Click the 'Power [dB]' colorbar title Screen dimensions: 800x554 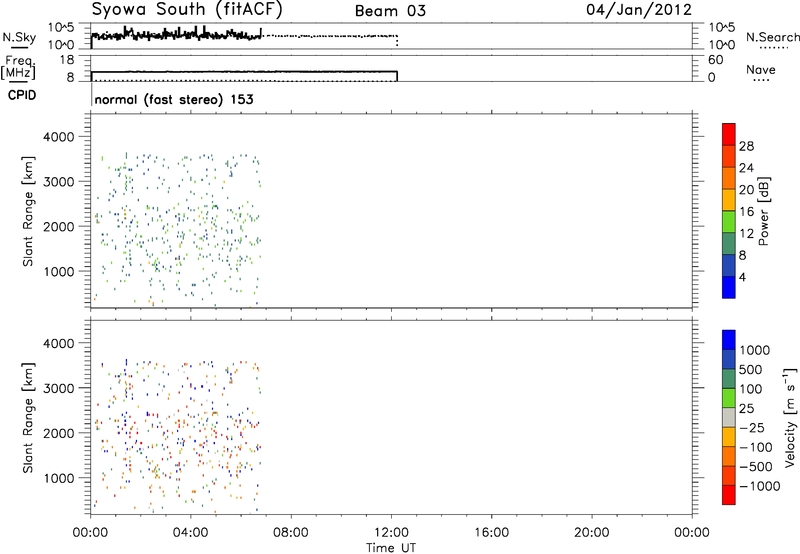pyautogui.click(x=763, y=211)
